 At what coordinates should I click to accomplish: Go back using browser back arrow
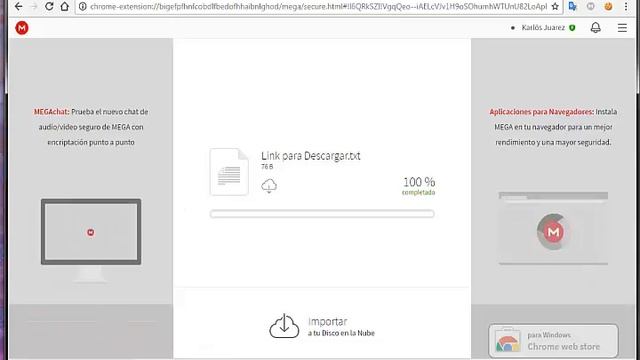pos(18,7)
